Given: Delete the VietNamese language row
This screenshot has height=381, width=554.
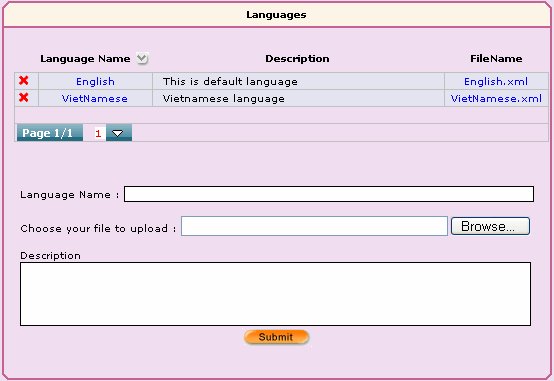Looking at the screenshot, I should coord(24,97).
